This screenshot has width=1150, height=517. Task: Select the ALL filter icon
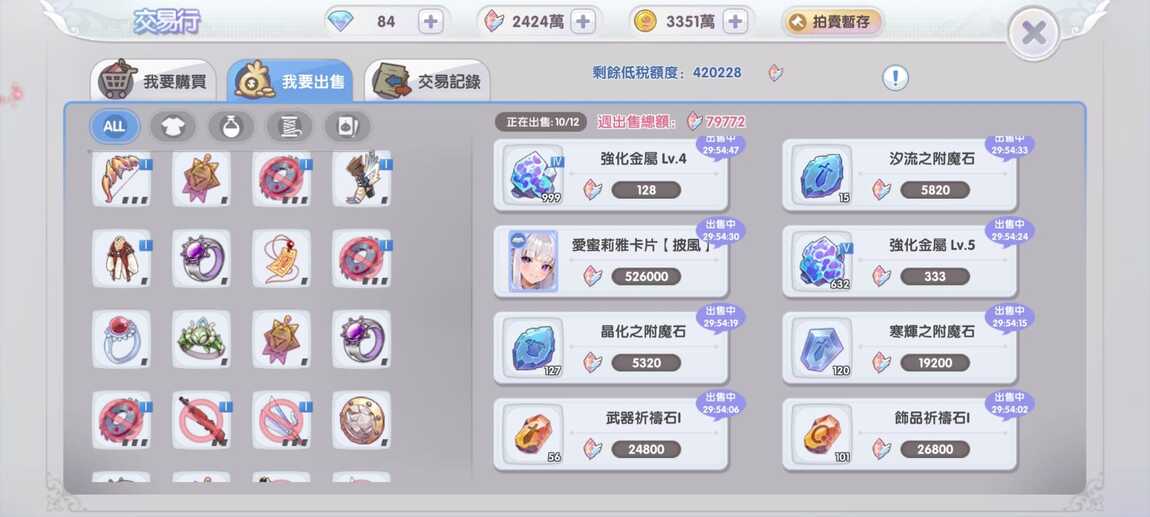click(114, 126)
